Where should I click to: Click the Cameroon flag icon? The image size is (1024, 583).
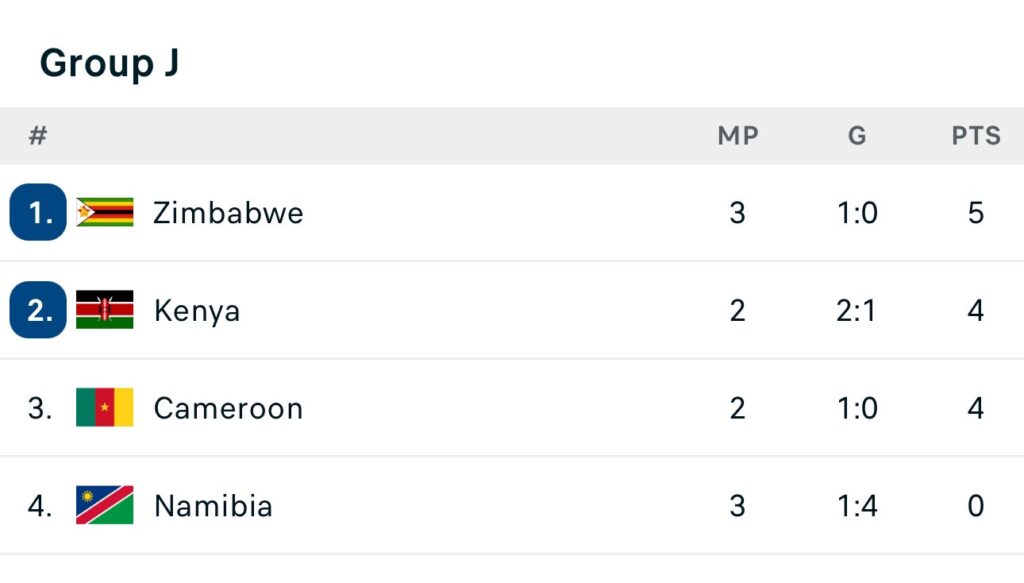[x=104, y=407]
